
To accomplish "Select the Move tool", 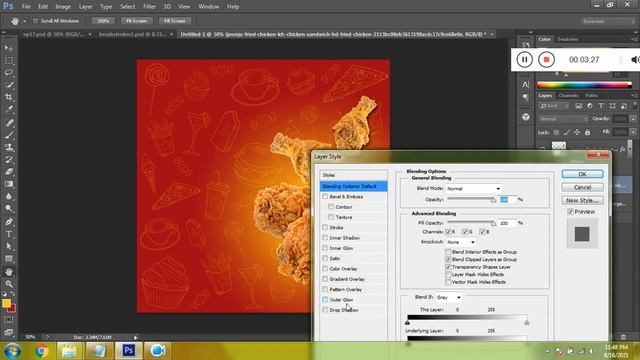I will (x=9, y=48).
